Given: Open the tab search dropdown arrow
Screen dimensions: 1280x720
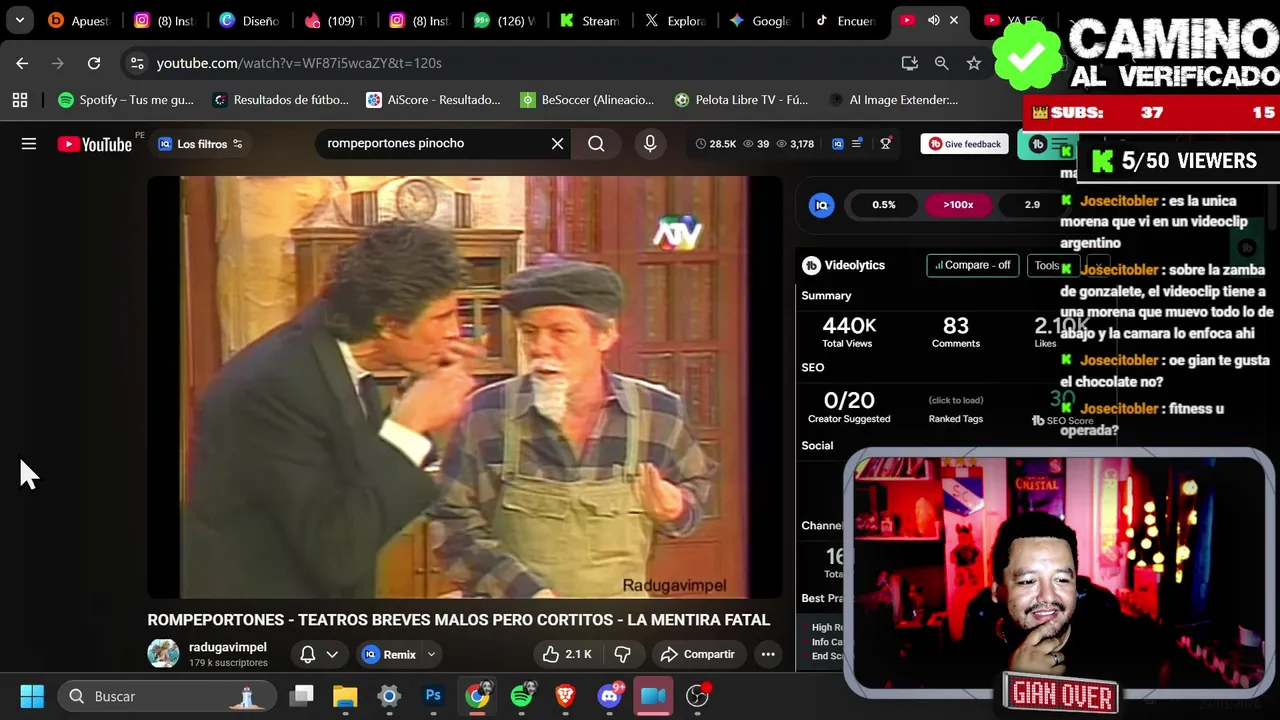Looking at the screenshot, I should 19,20.
